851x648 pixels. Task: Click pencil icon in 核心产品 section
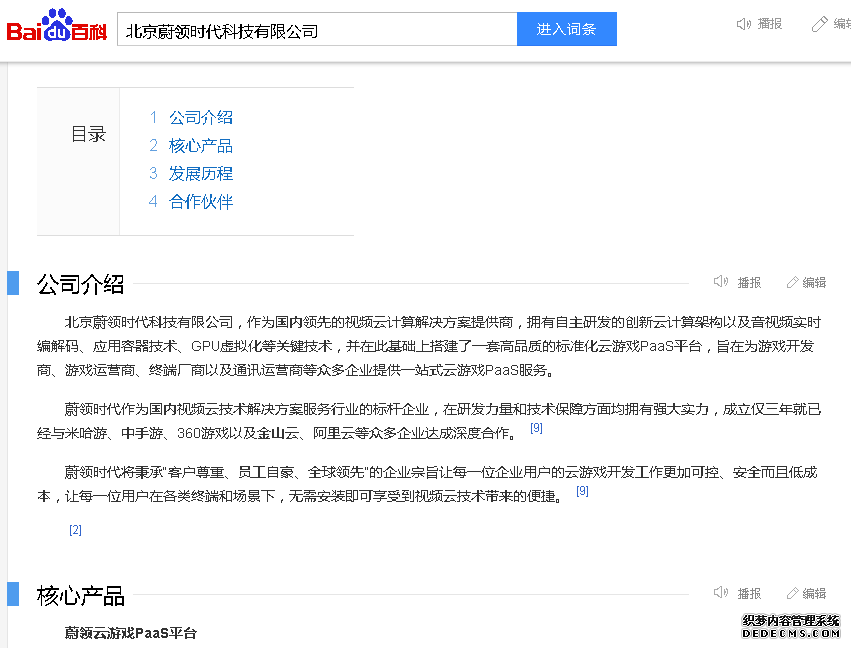click(x=792, y=593)
